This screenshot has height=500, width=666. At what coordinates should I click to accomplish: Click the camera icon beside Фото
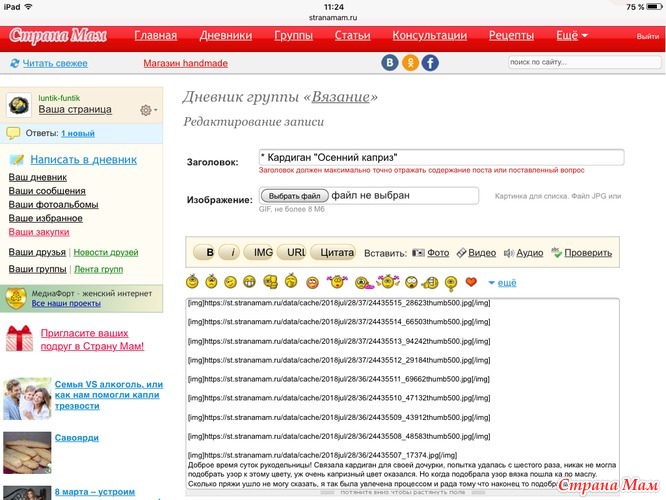pyautogui.click(x=418, y=253)
